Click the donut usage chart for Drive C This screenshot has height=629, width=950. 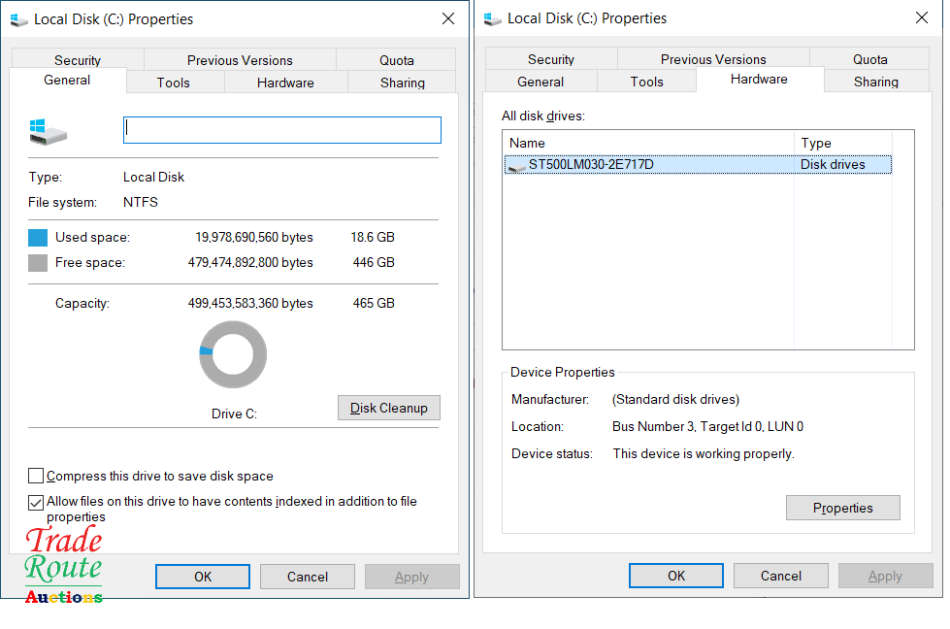(x=233, y=354)
